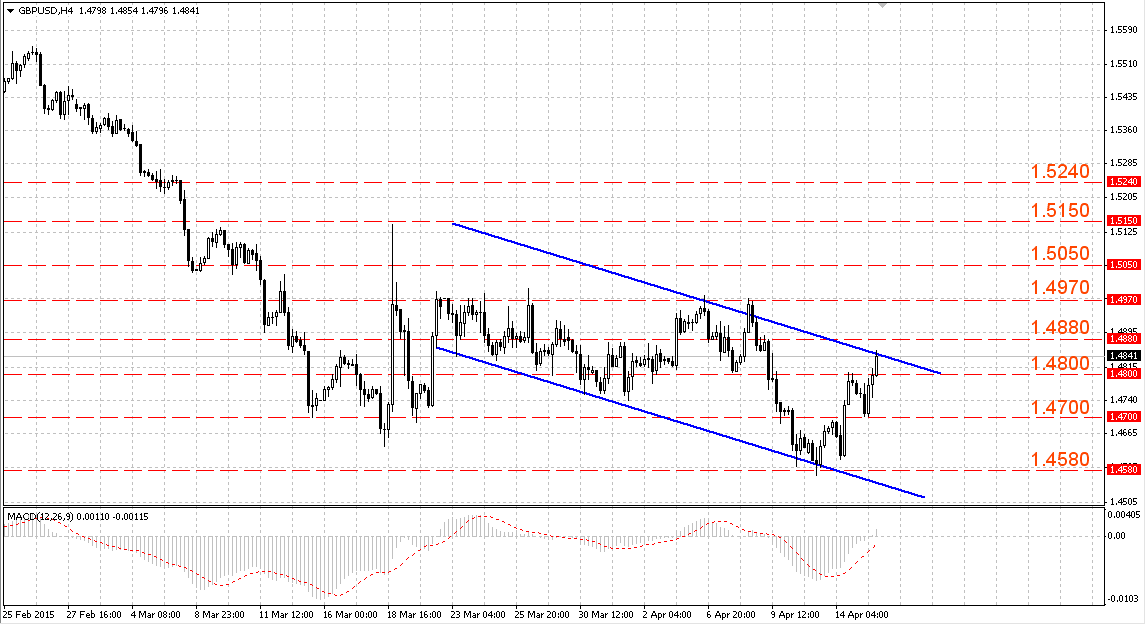This screenshot has width=1147, height=625.
Task: Click the 9 Apr 12:00 time label
Action: coord(796,615)
